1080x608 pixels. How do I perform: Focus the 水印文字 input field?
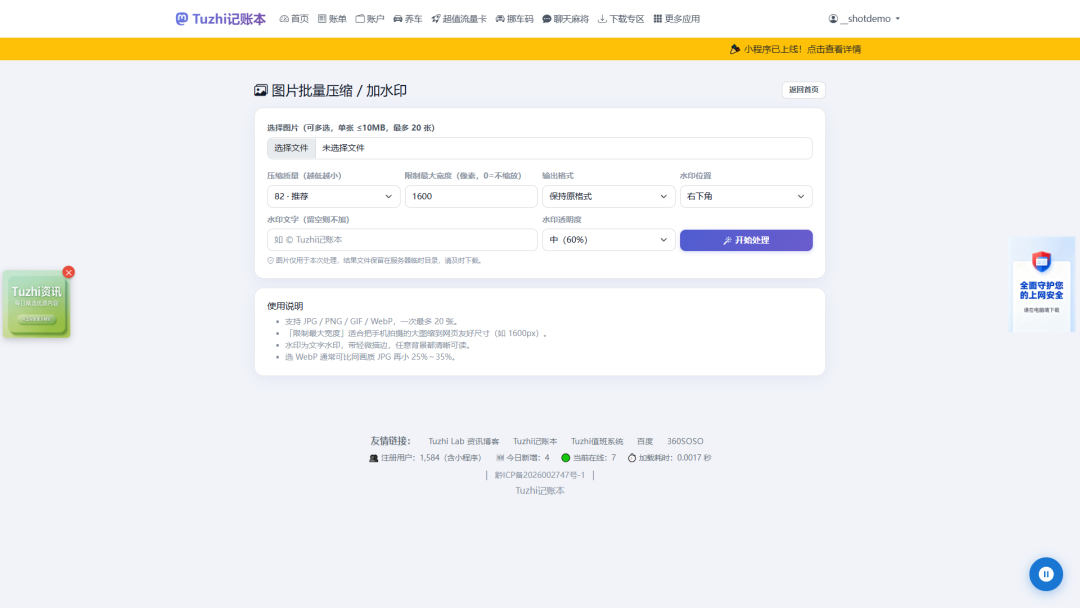click(402, 240)
